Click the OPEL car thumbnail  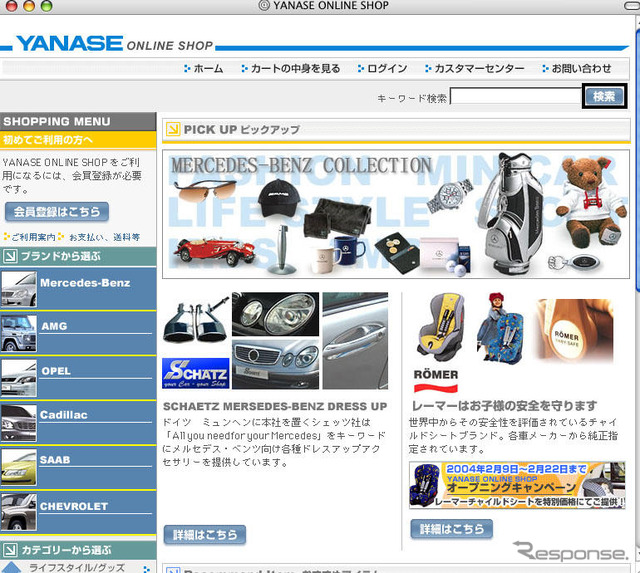point(19,378)
